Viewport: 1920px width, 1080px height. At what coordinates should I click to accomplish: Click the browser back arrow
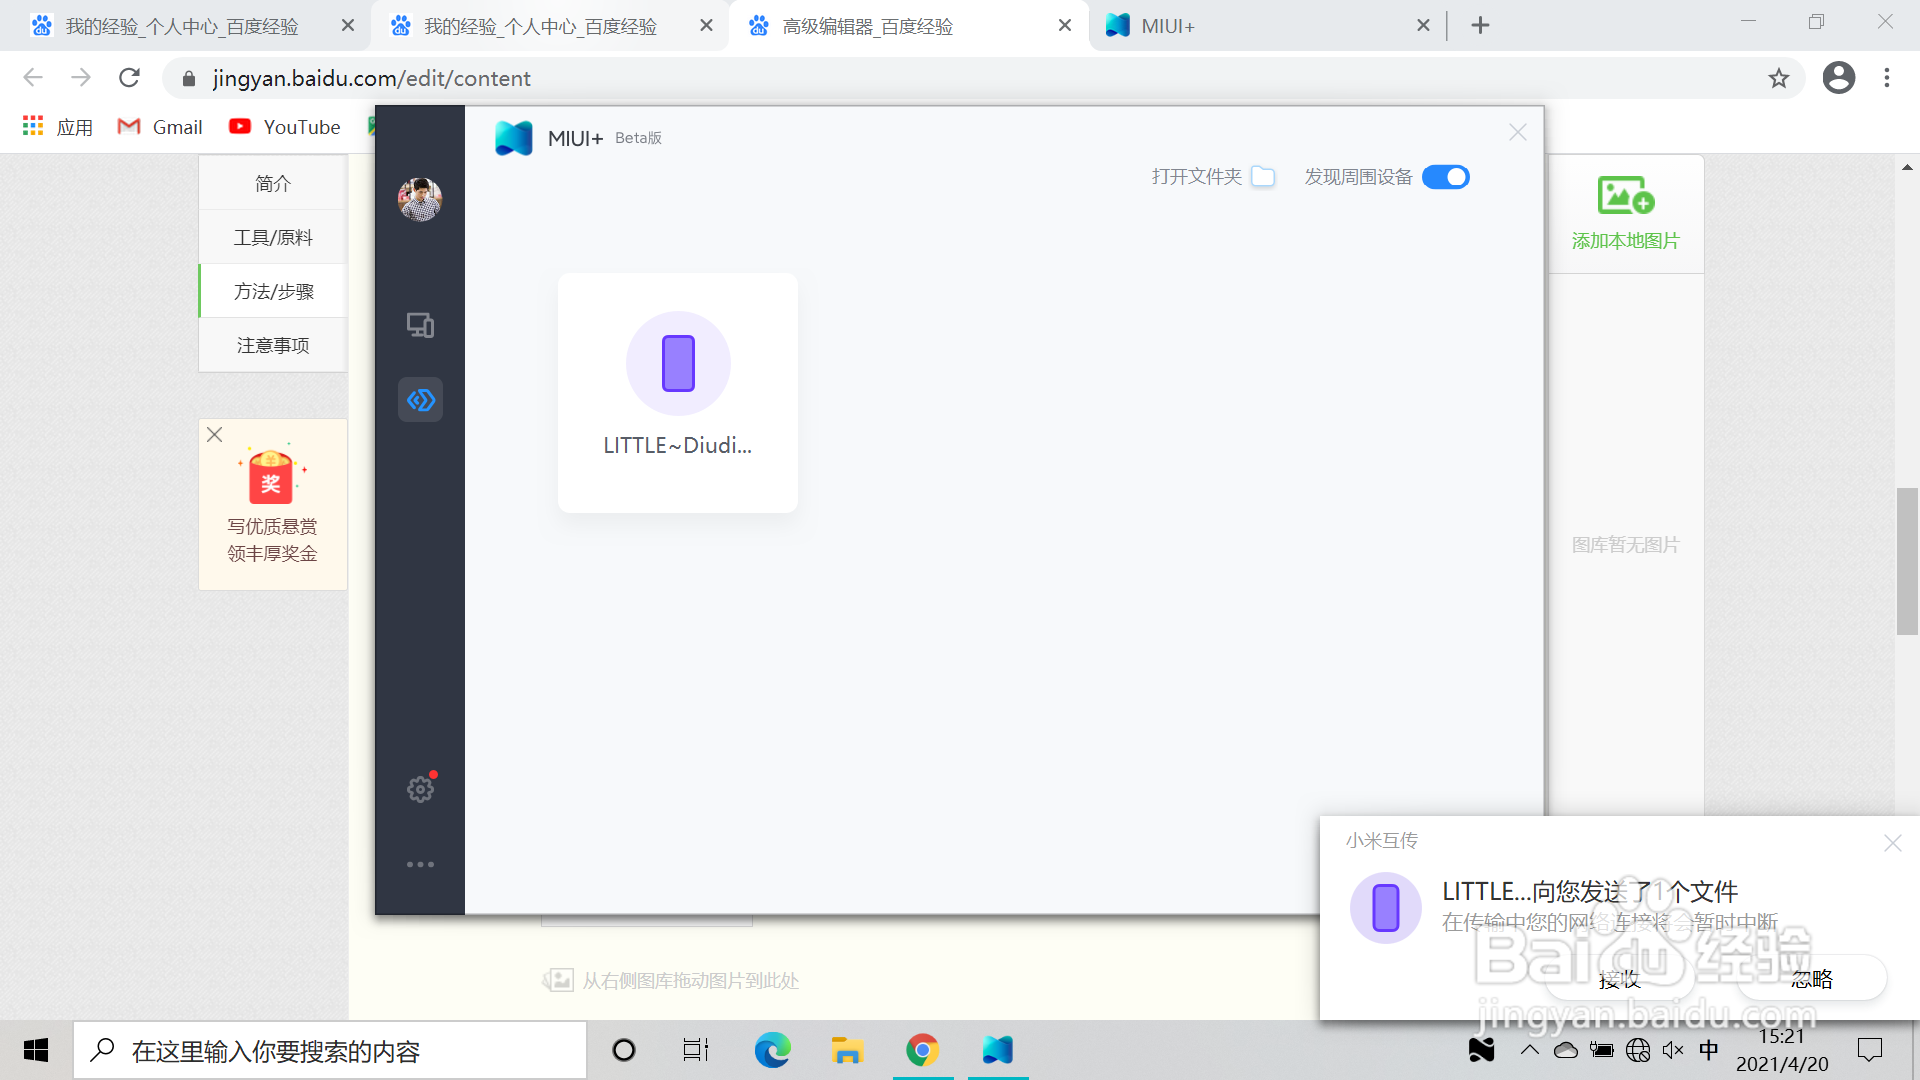pyautogui.click(x=33, y=78)
